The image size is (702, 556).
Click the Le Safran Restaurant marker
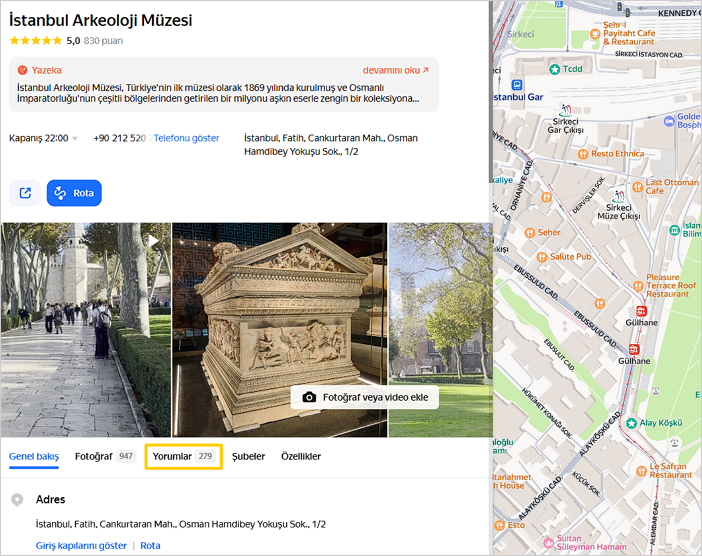[x=642, y=471]
